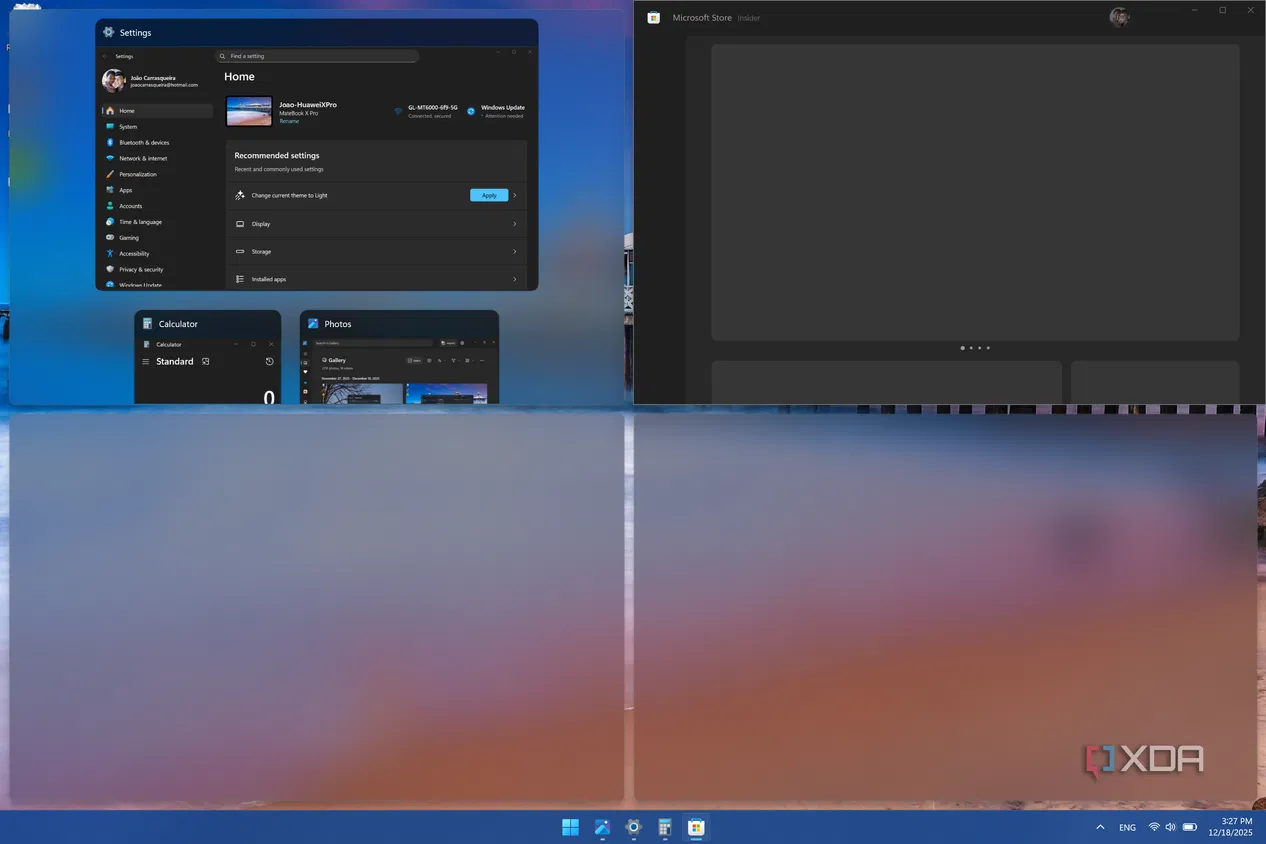Toggle Calculator keep on top icon
The image size is (1266, 844).
(205, 362)
